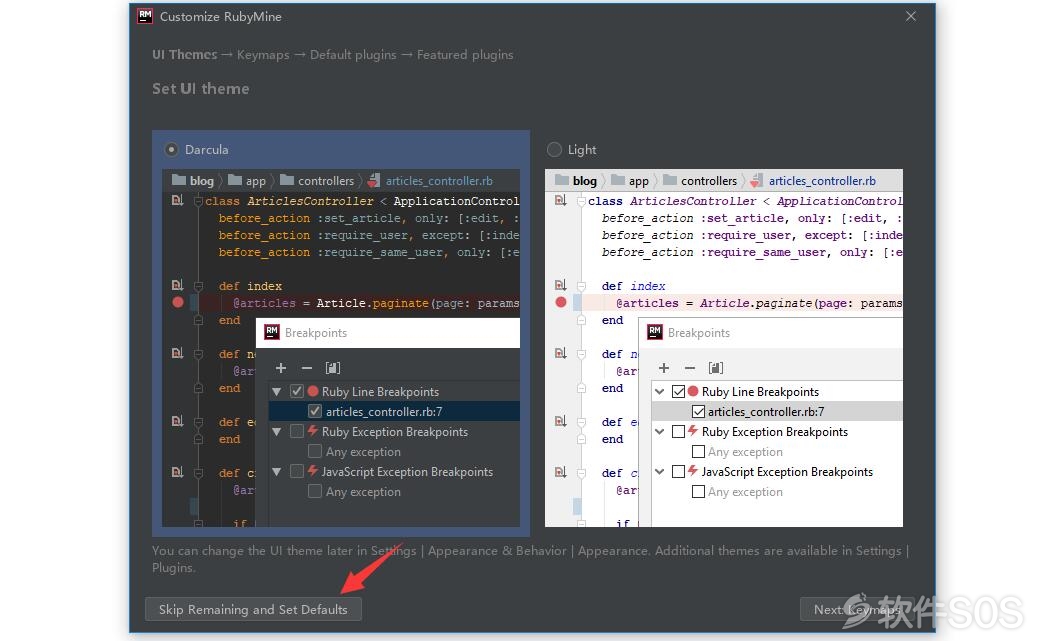The width and height of the screenshot is (1039, 641).
Task: Click the RubyMine logo in title bar
Action: click(144, 16)
